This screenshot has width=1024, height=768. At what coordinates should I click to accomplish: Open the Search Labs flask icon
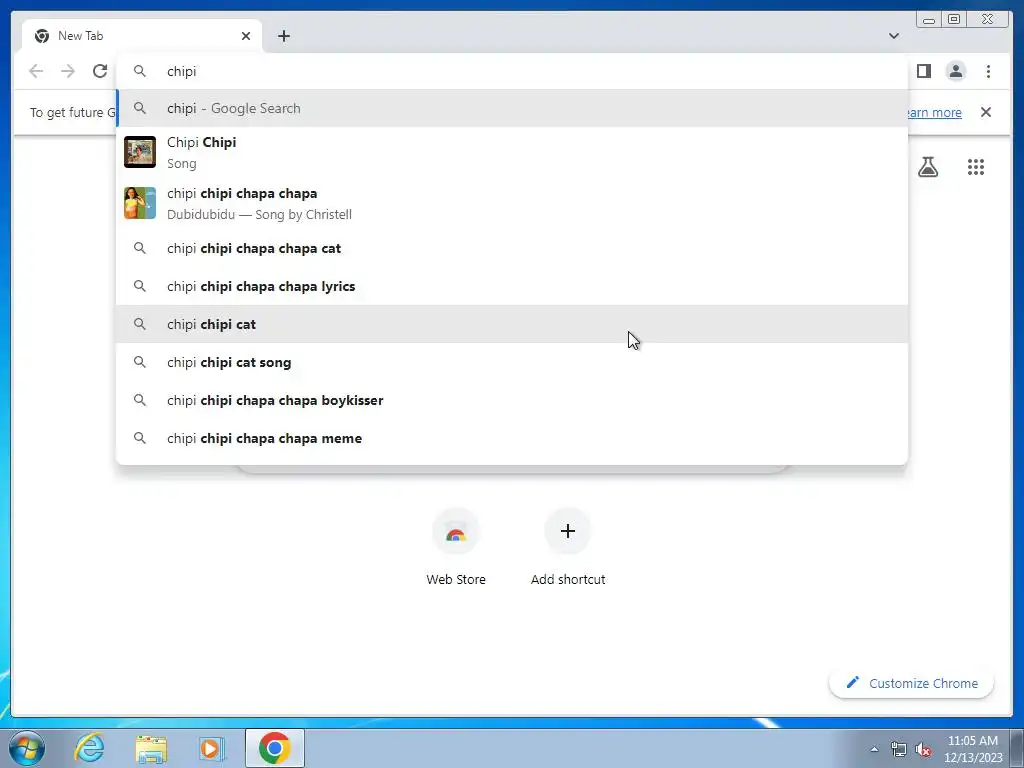pyautogui.click(x=927, y=167)
